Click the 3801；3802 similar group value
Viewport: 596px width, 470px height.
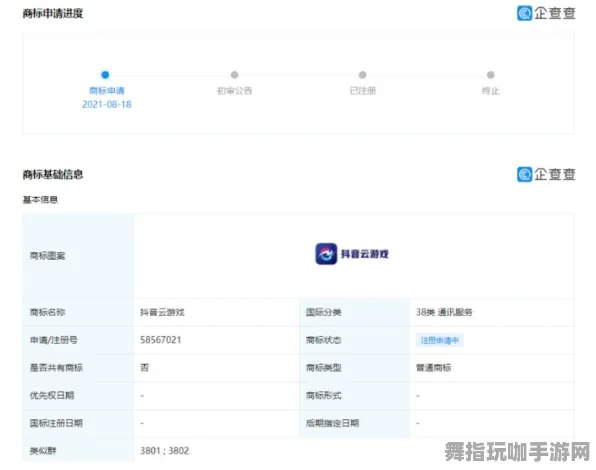[165, 451]
